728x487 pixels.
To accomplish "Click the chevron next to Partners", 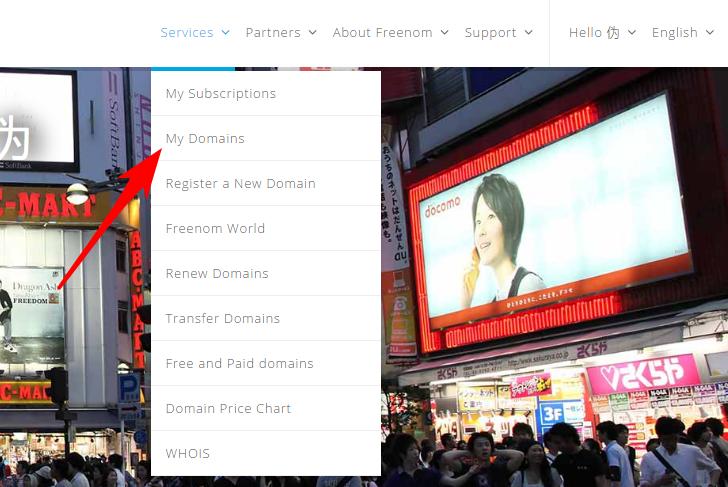I will pos(313,32).
